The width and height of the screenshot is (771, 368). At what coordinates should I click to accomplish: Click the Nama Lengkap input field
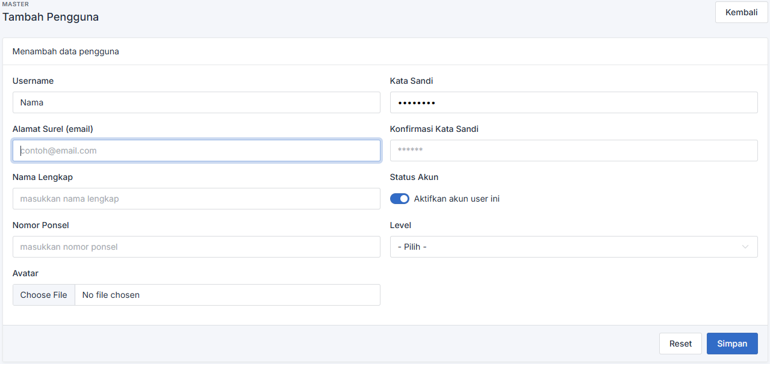tap(196, 199)
